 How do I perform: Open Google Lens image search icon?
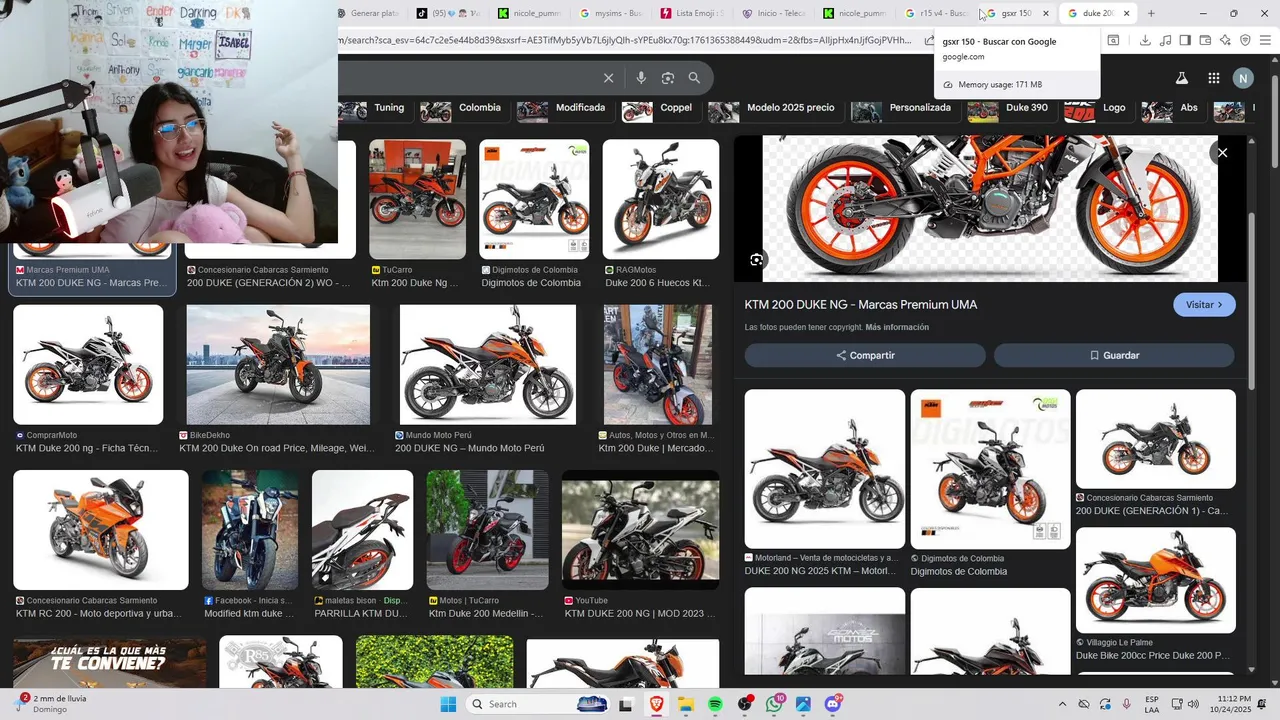tap(667, 78)
